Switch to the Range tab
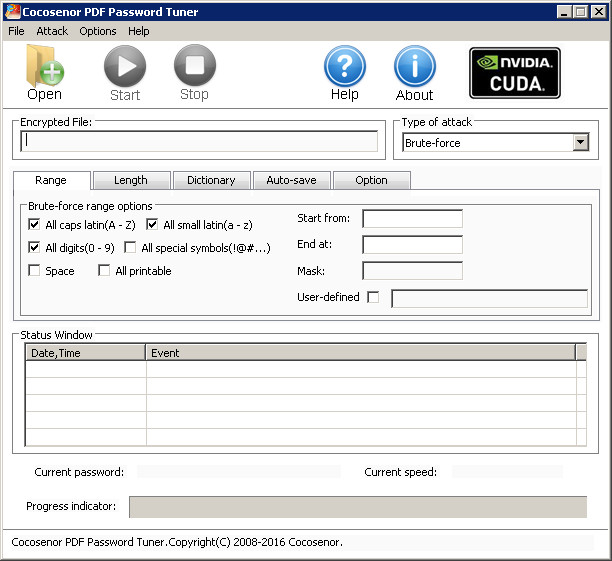612x561 pixels. pos(51,180)
